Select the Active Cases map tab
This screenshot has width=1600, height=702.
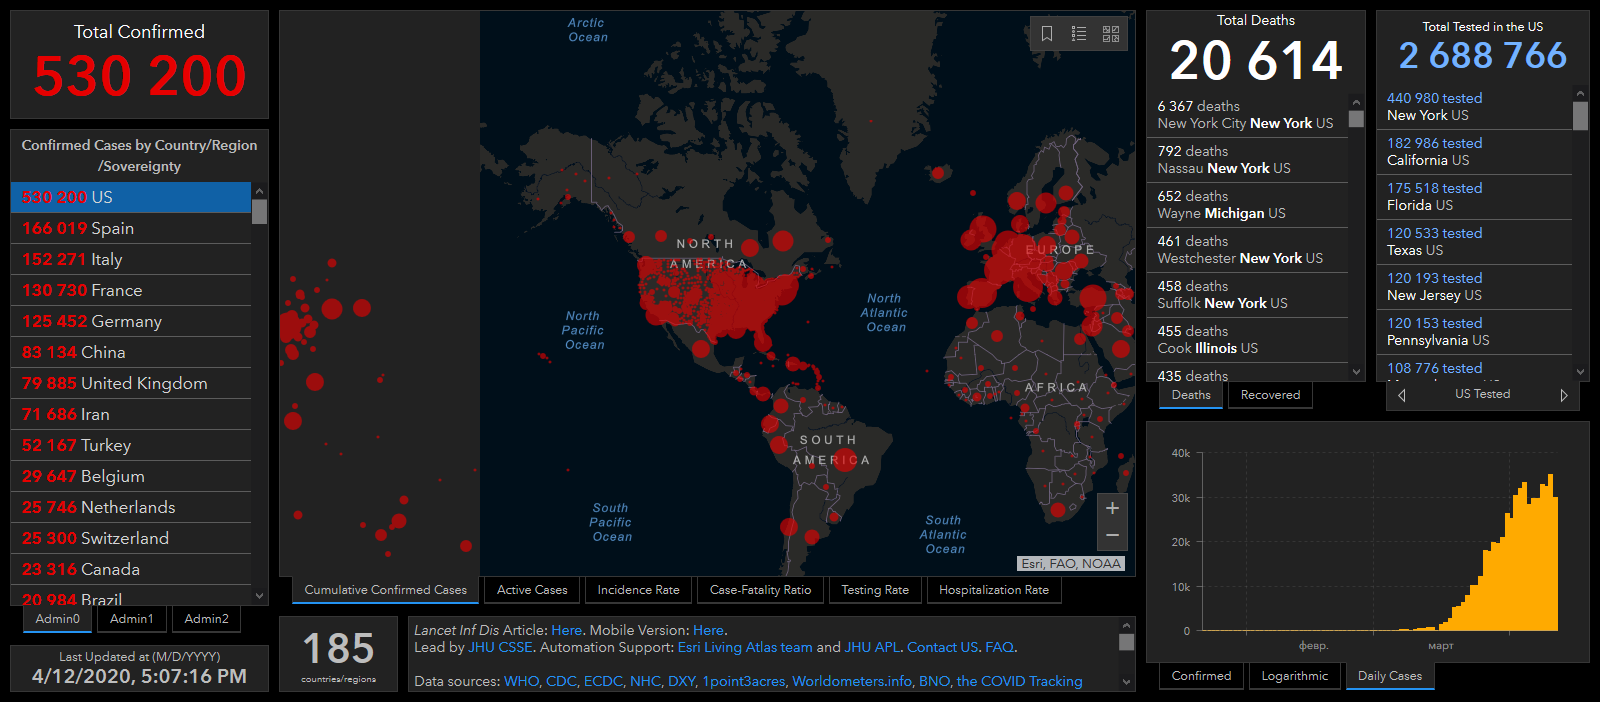coord(532,590)
